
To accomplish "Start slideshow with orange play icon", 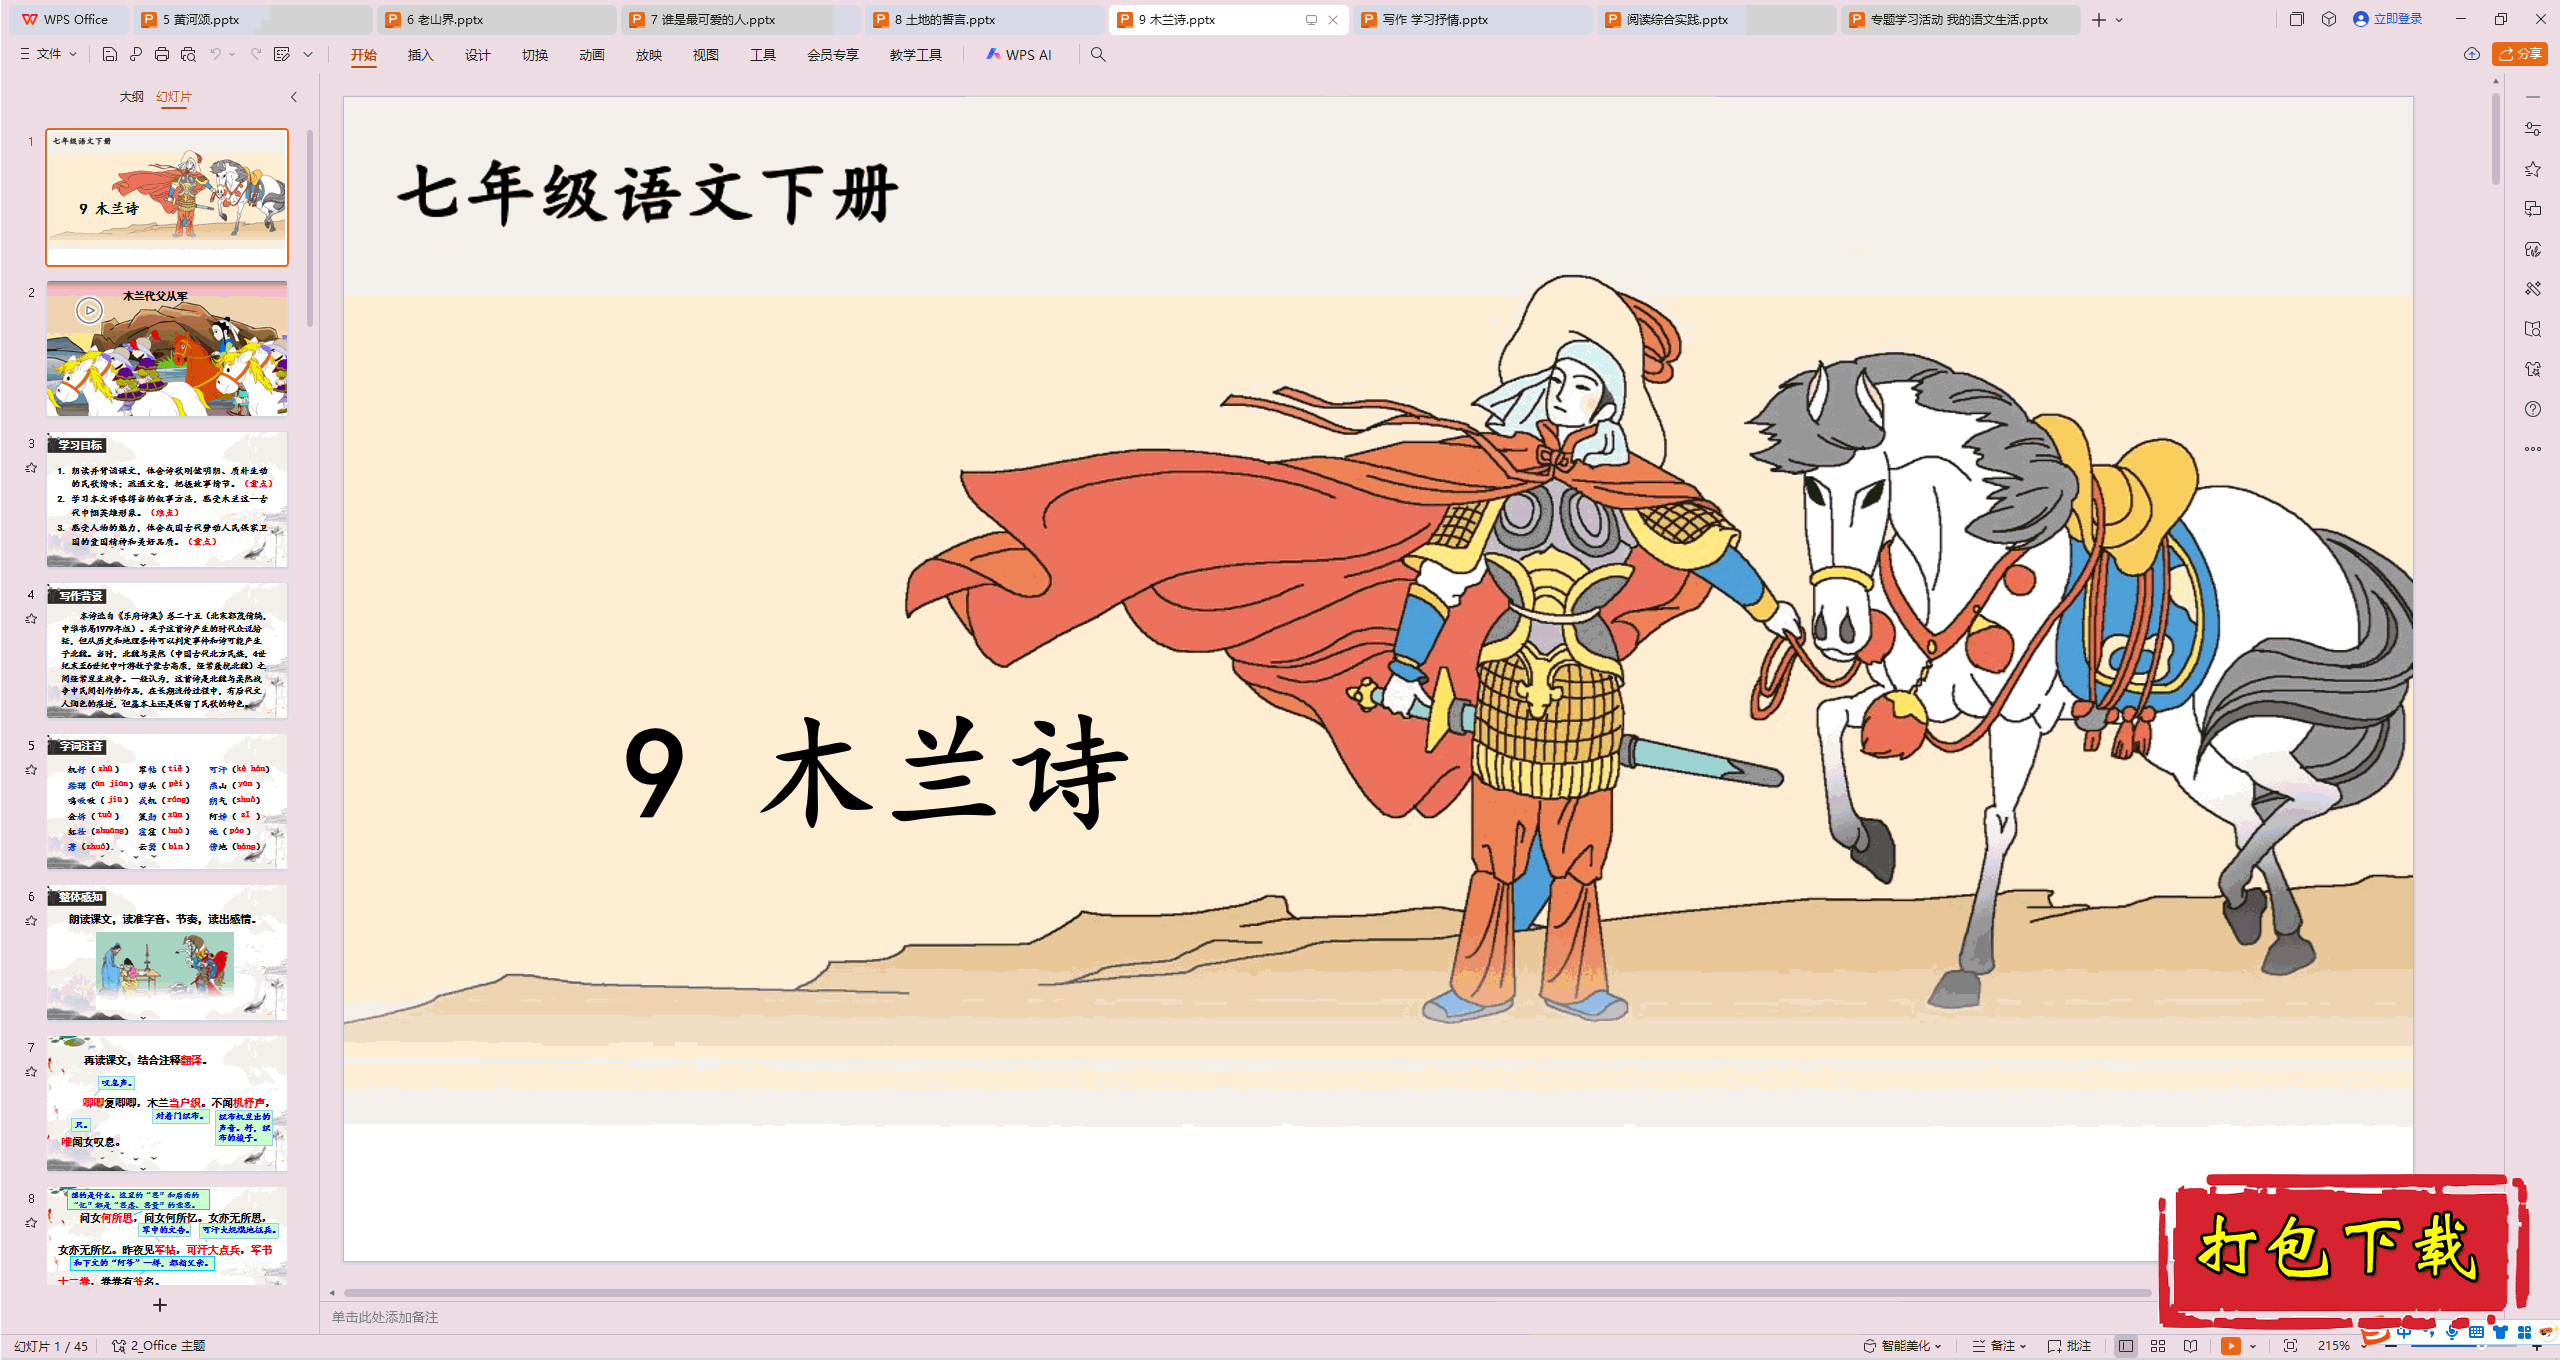I will pos(2231,1346).
